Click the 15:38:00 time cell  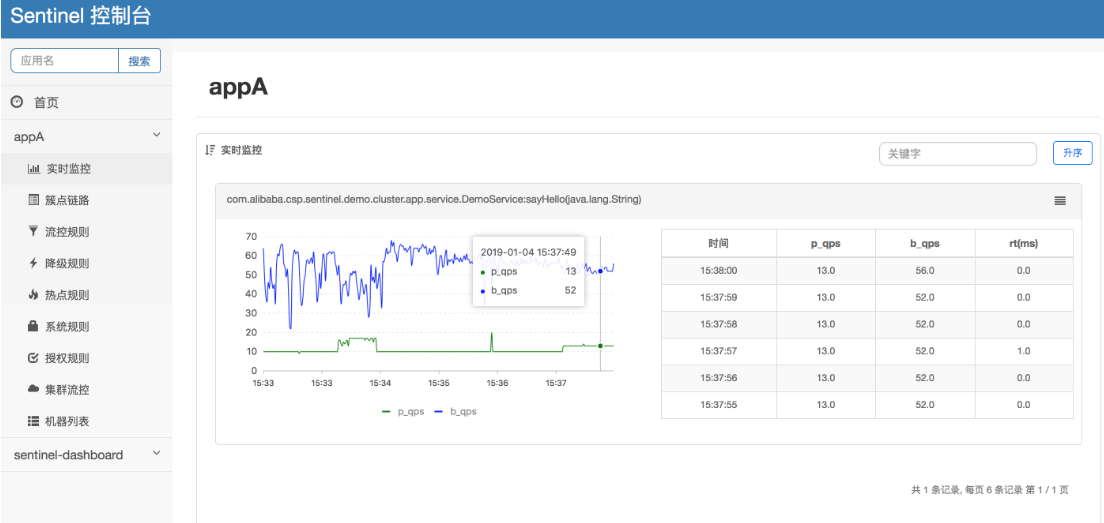tap(719, 270)
